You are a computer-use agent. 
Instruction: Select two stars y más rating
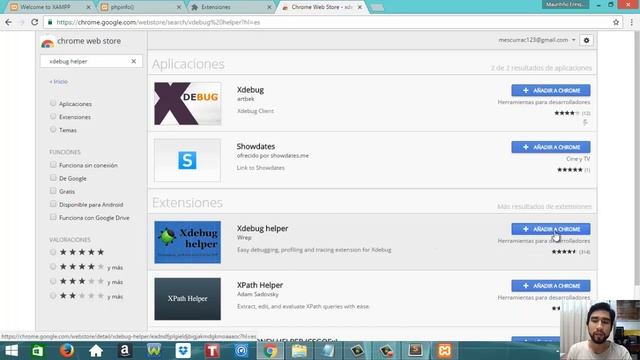point(53,296)
